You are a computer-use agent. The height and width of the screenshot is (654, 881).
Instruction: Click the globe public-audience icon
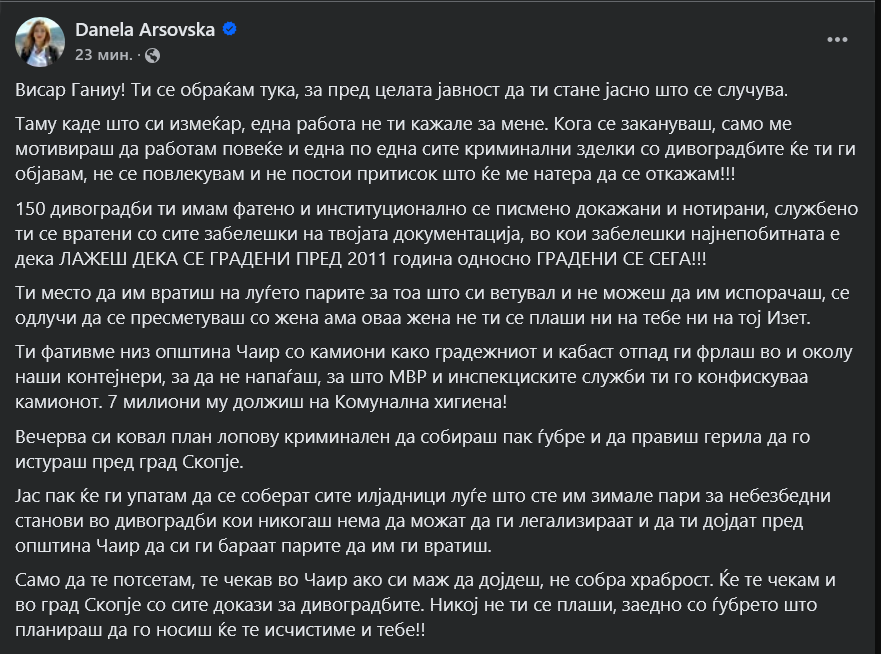point(152,55)
